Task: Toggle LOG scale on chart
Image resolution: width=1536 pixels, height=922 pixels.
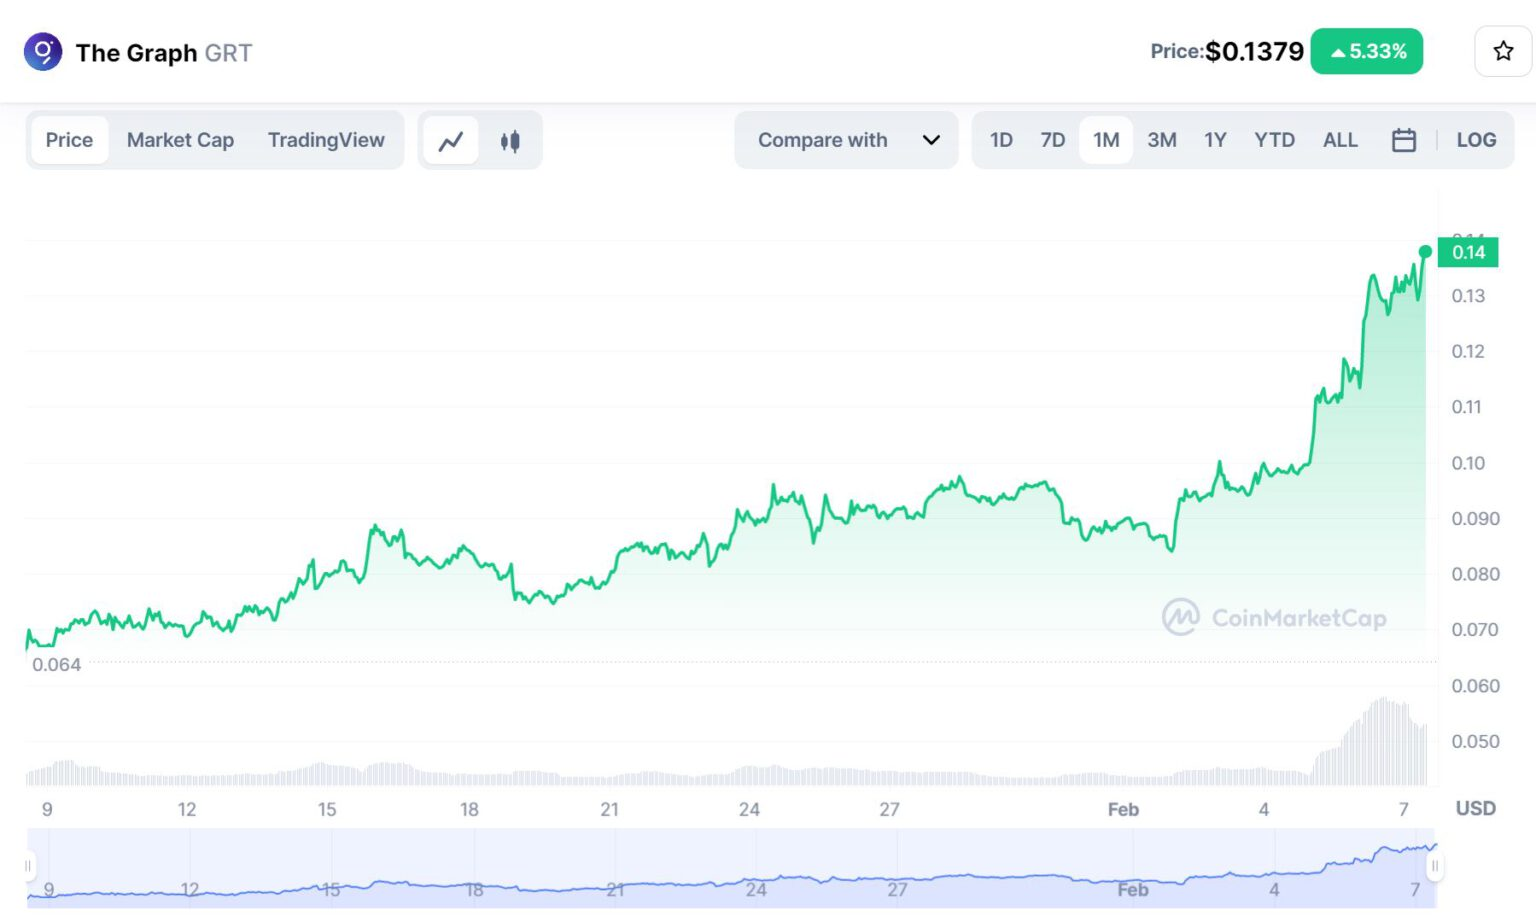Action: point(1475,140)
